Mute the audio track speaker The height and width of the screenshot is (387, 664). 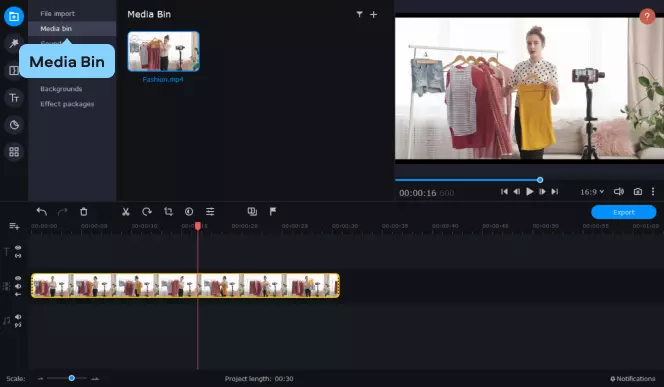18,317
